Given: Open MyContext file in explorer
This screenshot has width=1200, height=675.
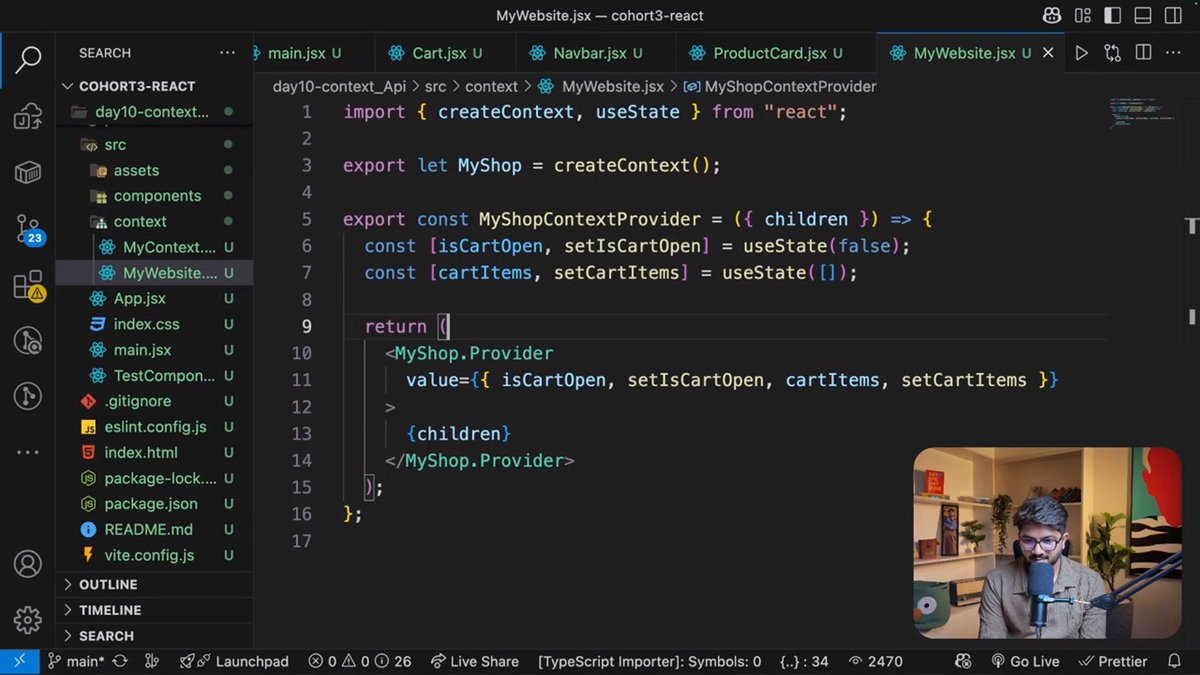Looking at the screenshot, I should [x=154, y=247].
